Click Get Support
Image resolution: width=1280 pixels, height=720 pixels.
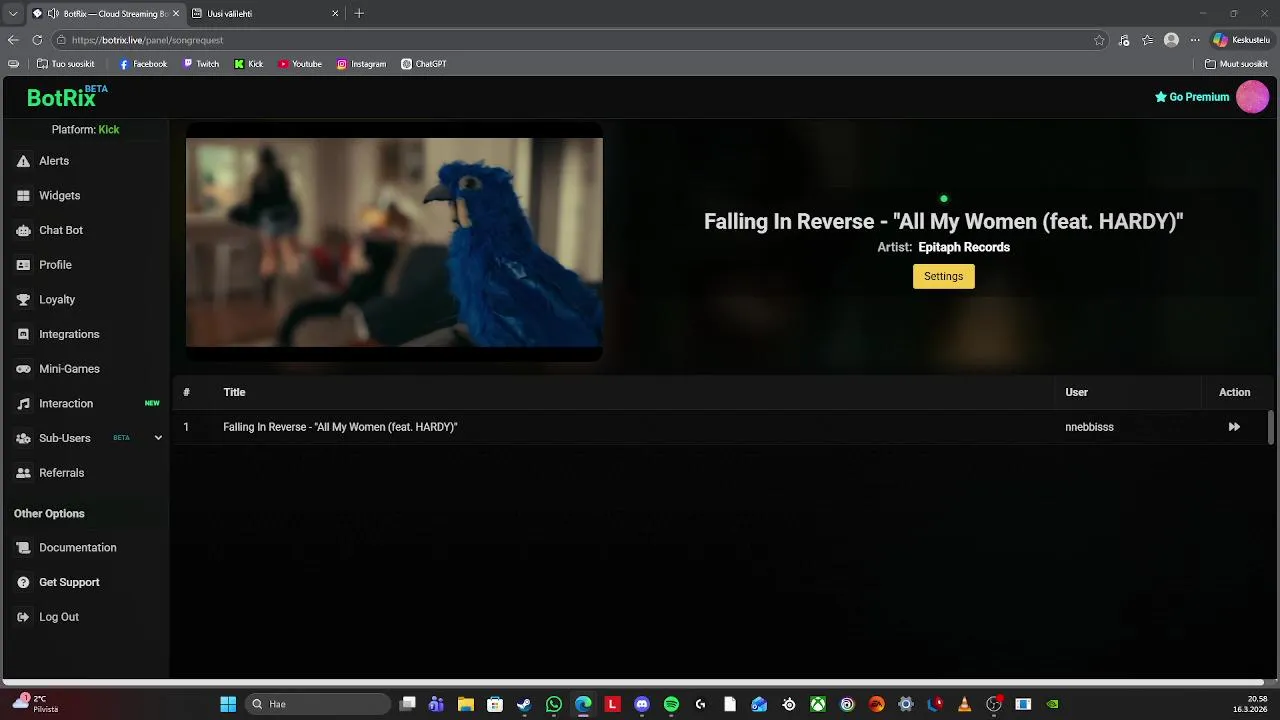(x=69, y=582)
